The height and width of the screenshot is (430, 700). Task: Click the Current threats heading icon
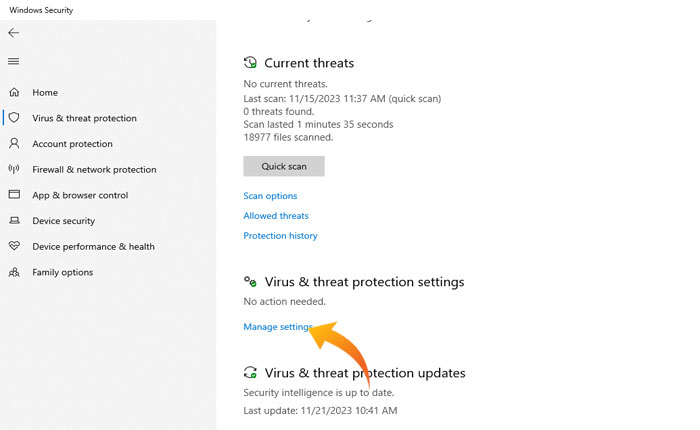[250, 63]
